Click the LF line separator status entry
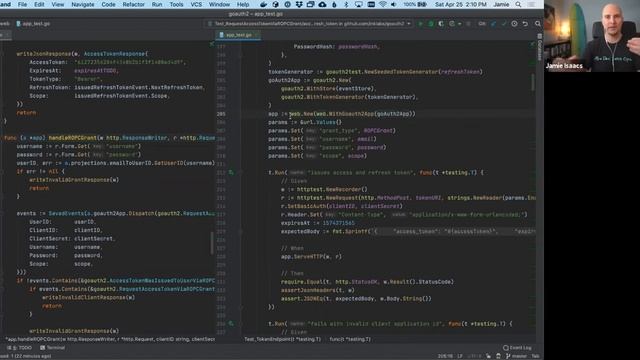The height and width of the screenshot is (360, 640). tap(460, 356)
